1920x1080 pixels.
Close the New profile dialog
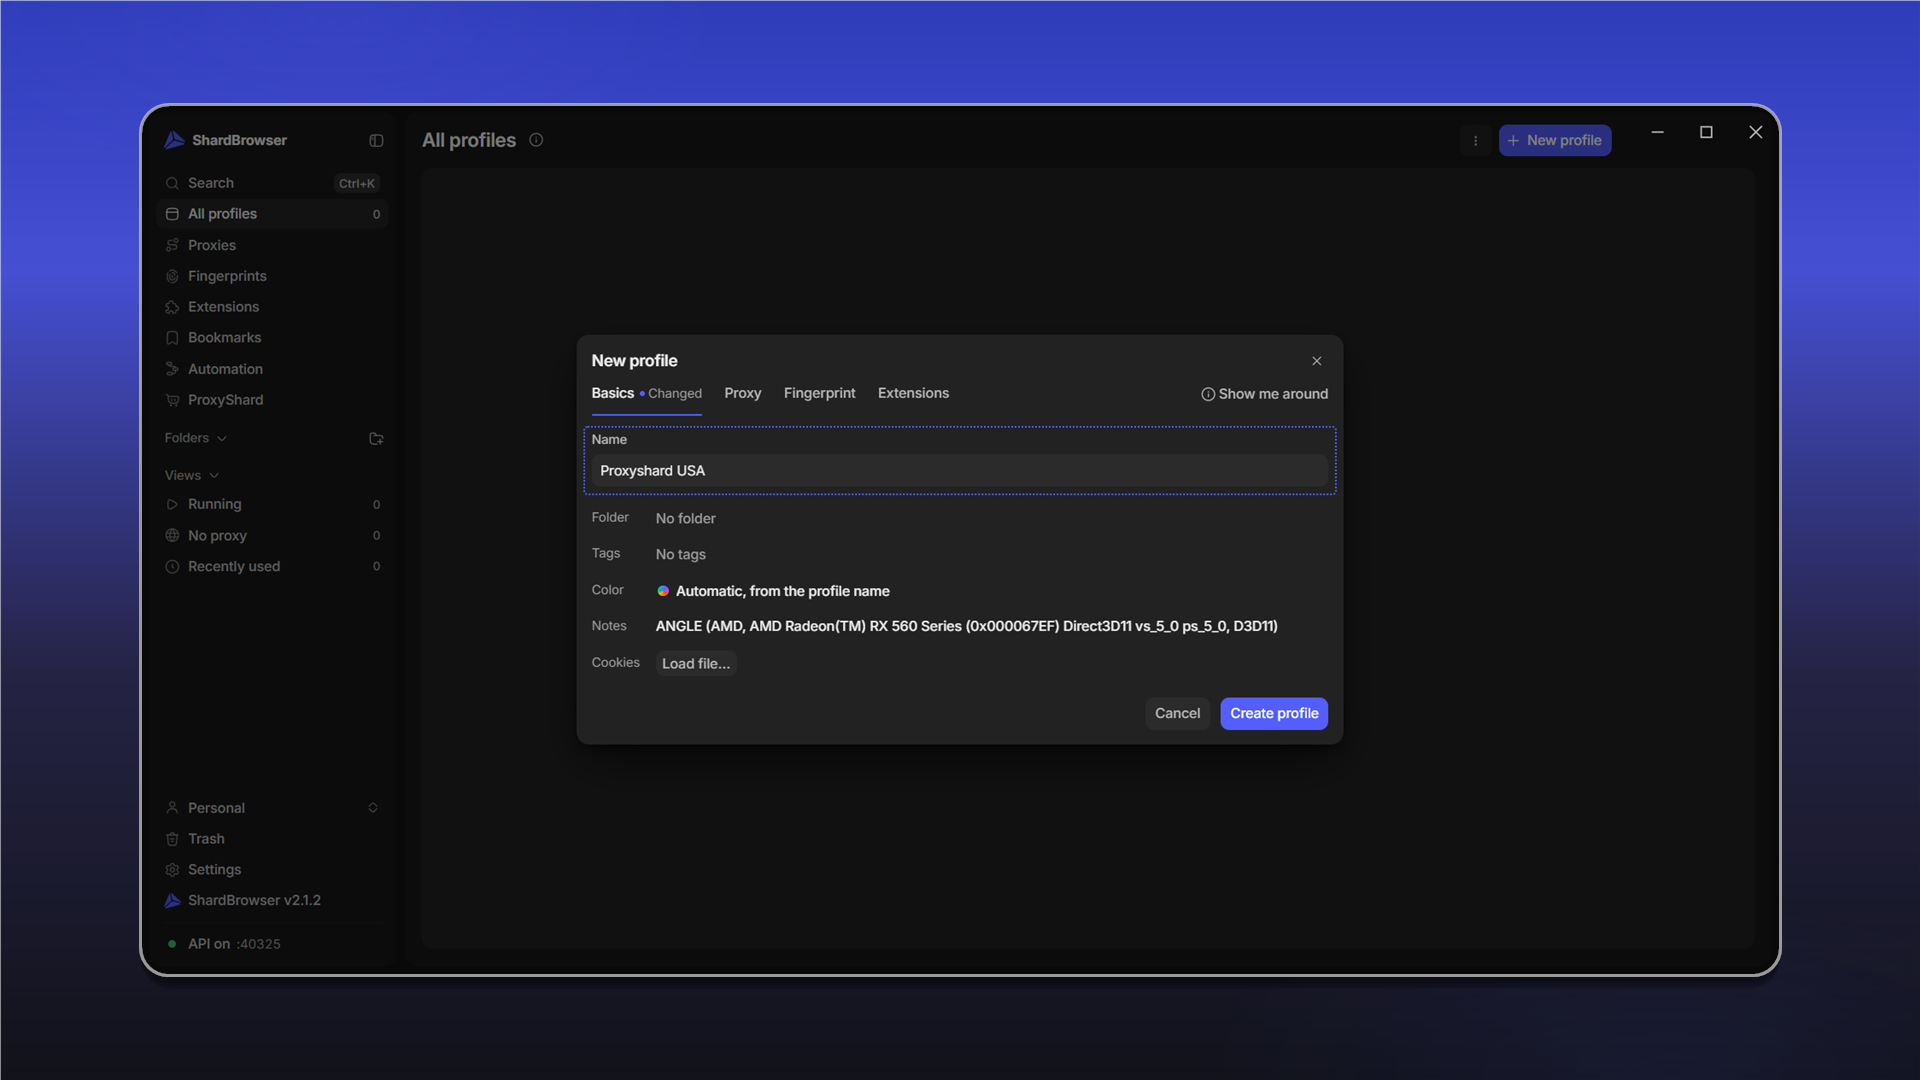click(1316, 361)
